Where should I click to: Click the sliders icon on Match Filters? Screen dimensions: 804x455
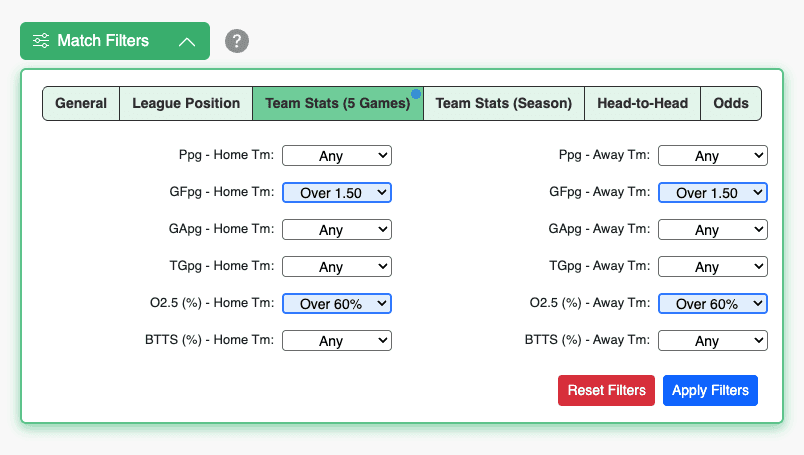coord(41,41)
